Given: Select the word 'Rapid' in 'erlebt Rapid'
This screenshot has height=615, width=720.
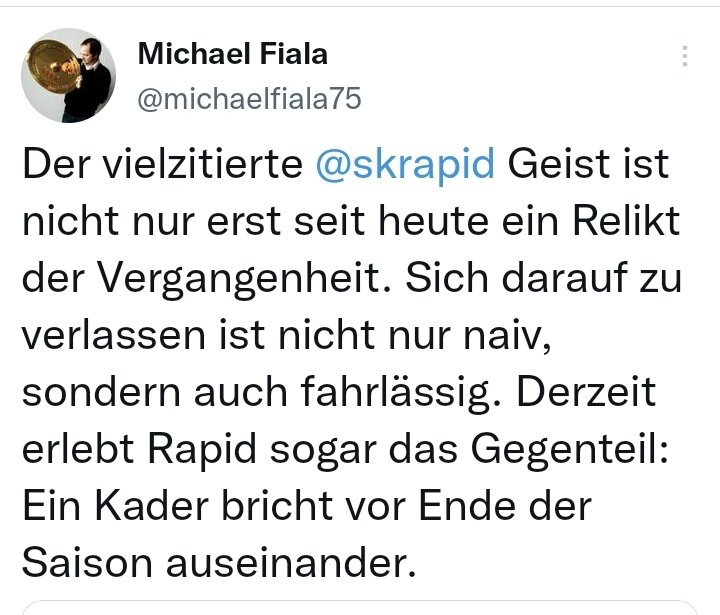Looking at the screenshot, I should click(202, 449).
